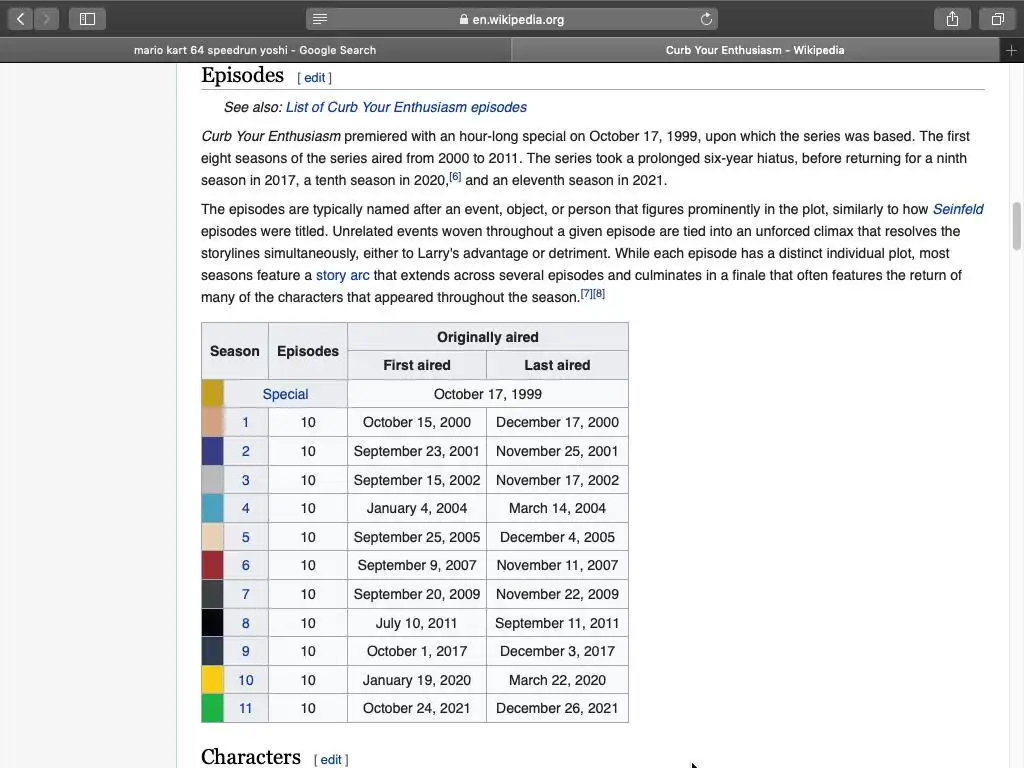Open citation 6 reference
This screenshot has height=768, width=1024.
[455, 176]
